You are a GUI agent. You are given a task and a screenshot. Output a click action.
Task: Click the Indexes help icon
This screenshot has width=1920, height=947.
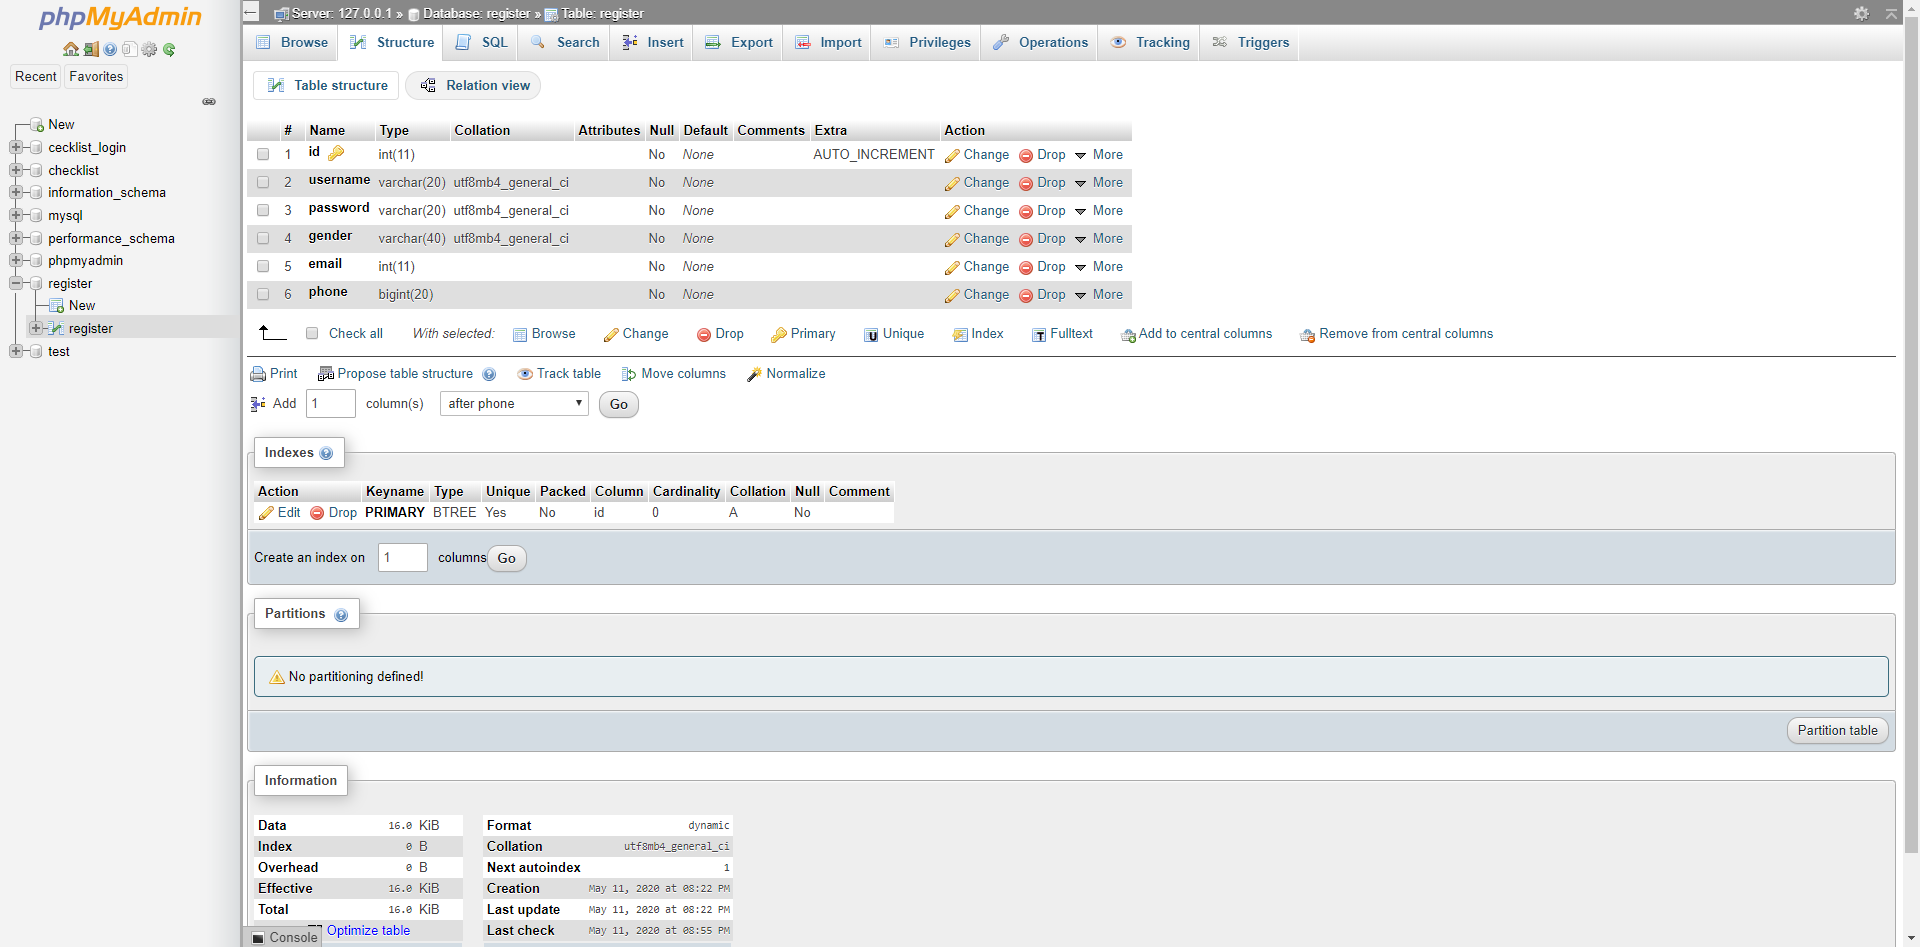pos(326,454)
